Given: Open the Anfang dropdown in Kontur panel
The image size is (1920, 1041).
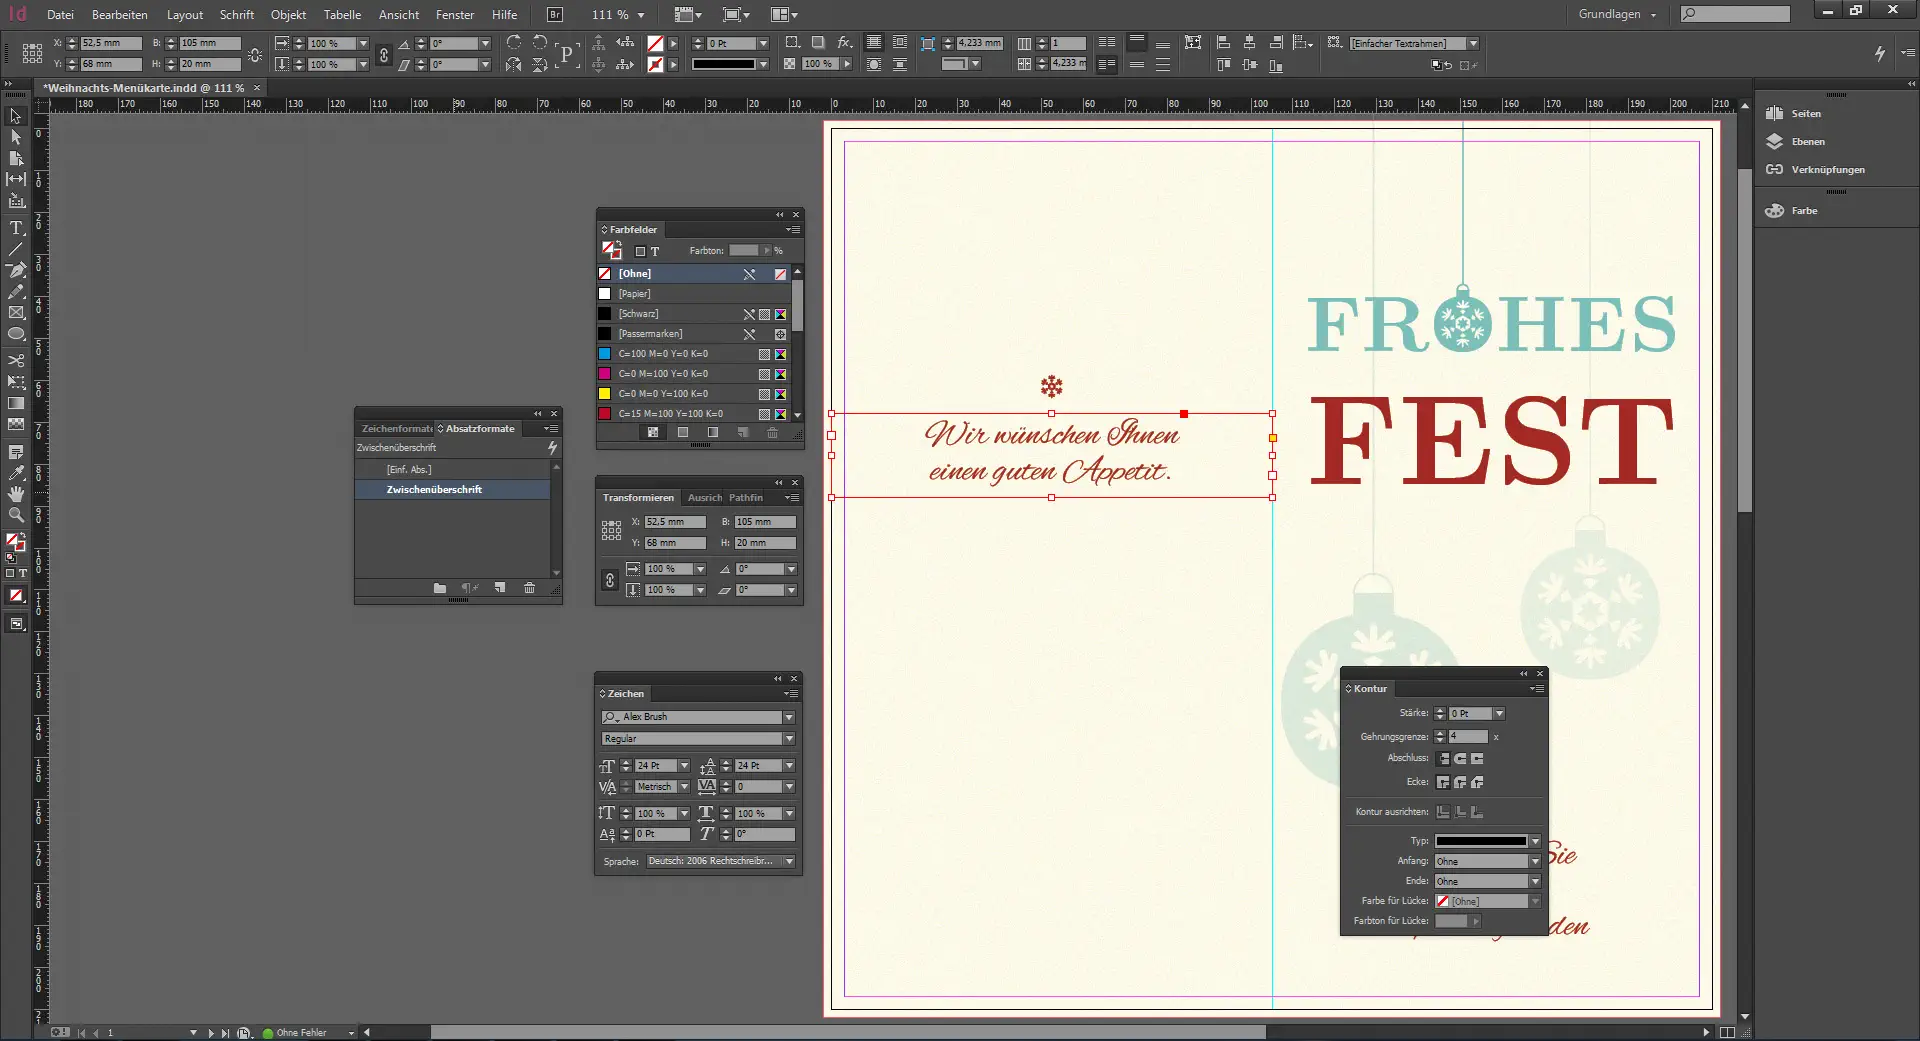Looking at the screenshot, I should coord(1535,861).
